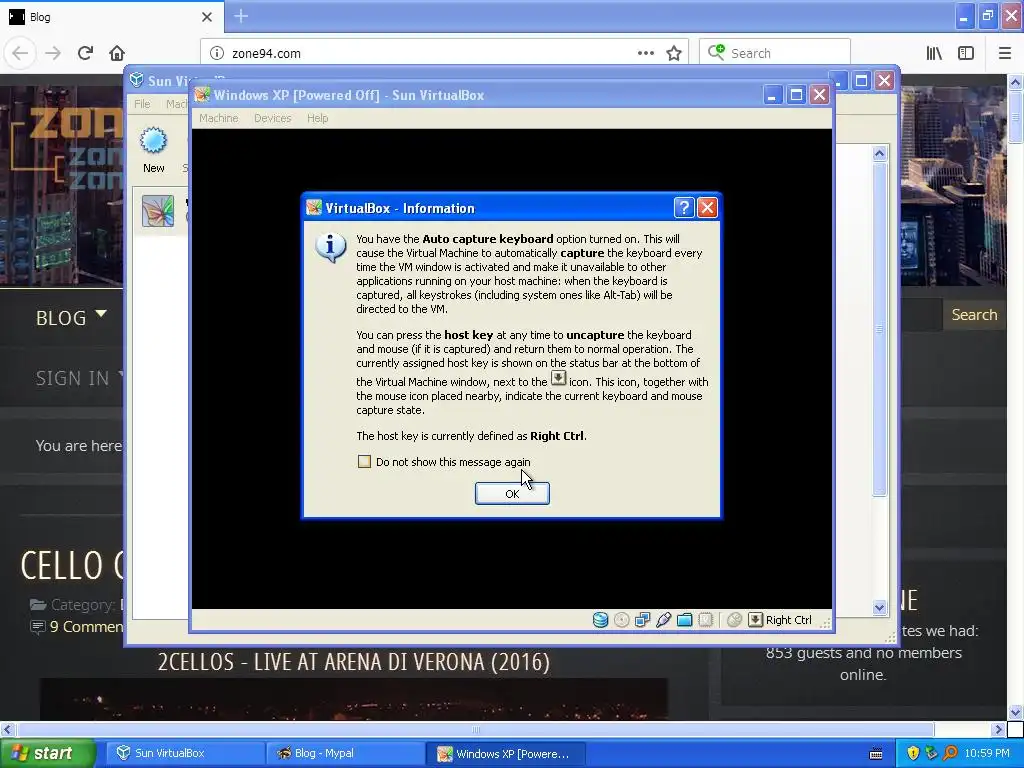Click the keyboard capture arrow icon in status bar
This screenshot has height=768, width=1024.
(x=755, y=620)
